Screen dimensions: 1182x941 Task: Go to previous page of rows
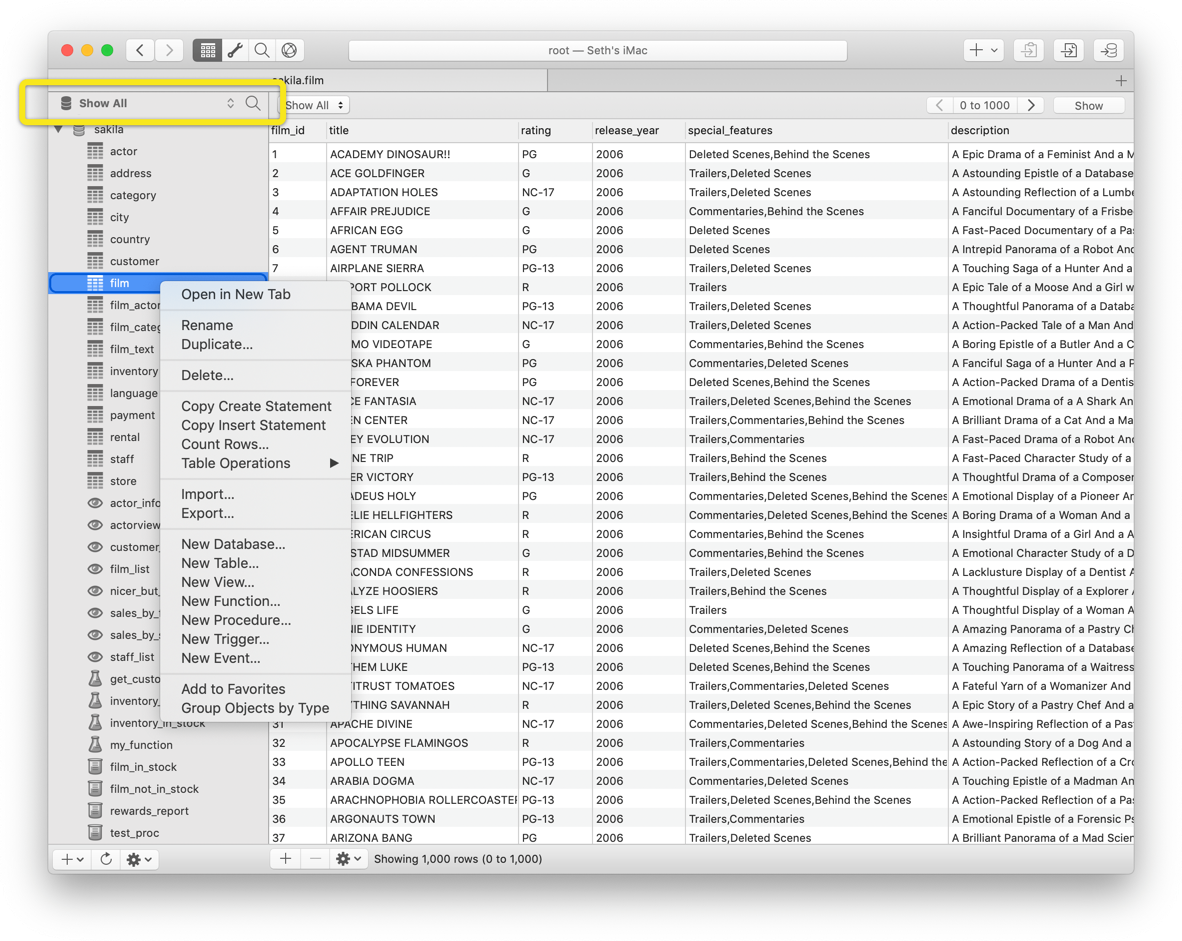point(939,106)
